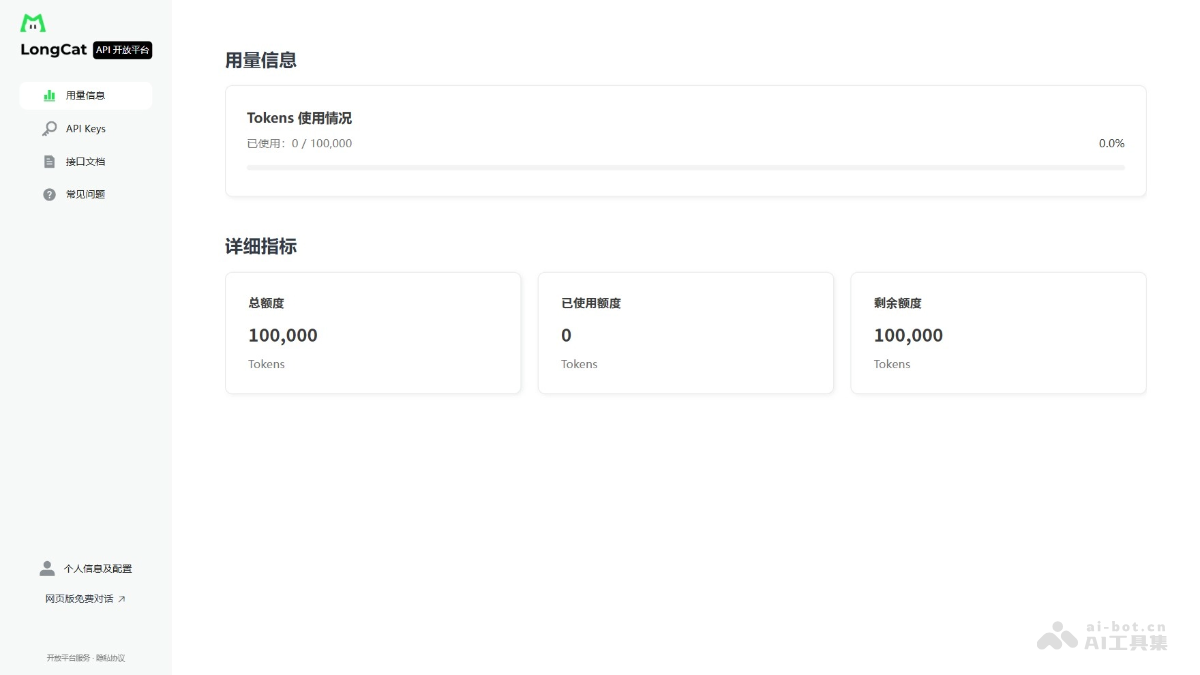Image resolution: width=1200 pixels, height=675 pixels.
Task: Click the key icon beside API Keys
Action: 49,129
